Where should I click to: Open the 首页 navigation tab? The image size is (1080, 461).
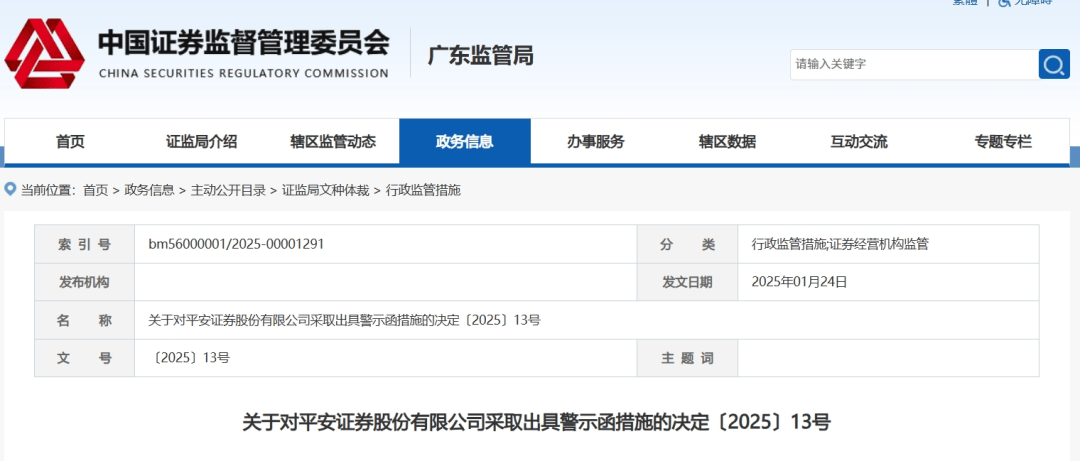tap(70, 142)
